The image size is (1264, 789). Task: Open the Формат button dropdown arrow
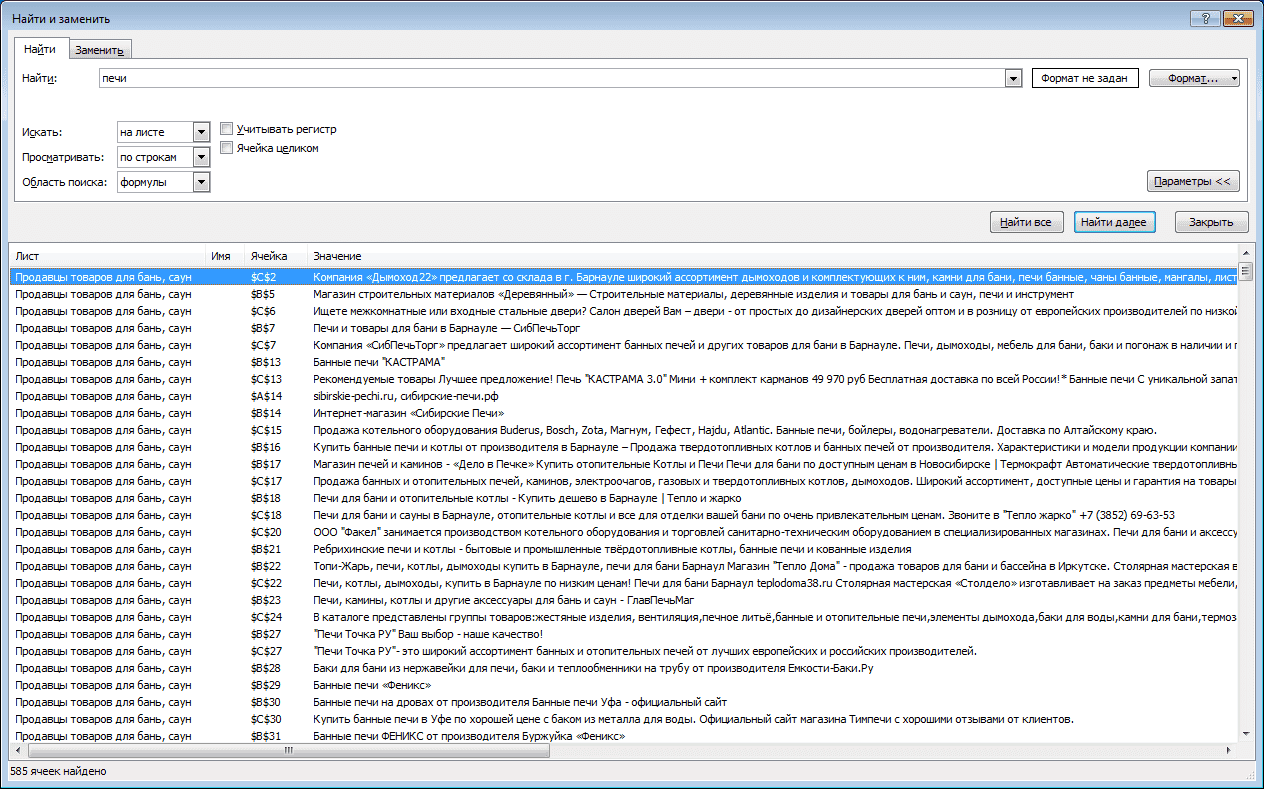pyautogui.click(x=1235, y=78)
